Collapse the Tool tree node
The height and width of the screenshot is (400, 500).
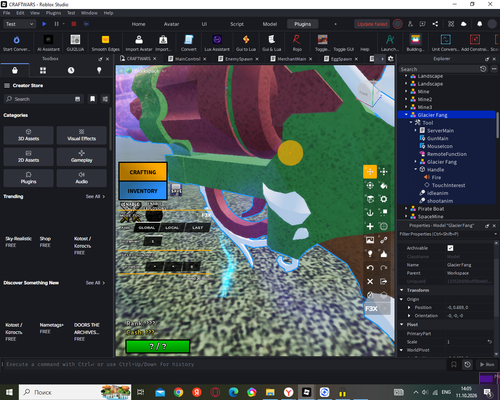coord(411,123)
